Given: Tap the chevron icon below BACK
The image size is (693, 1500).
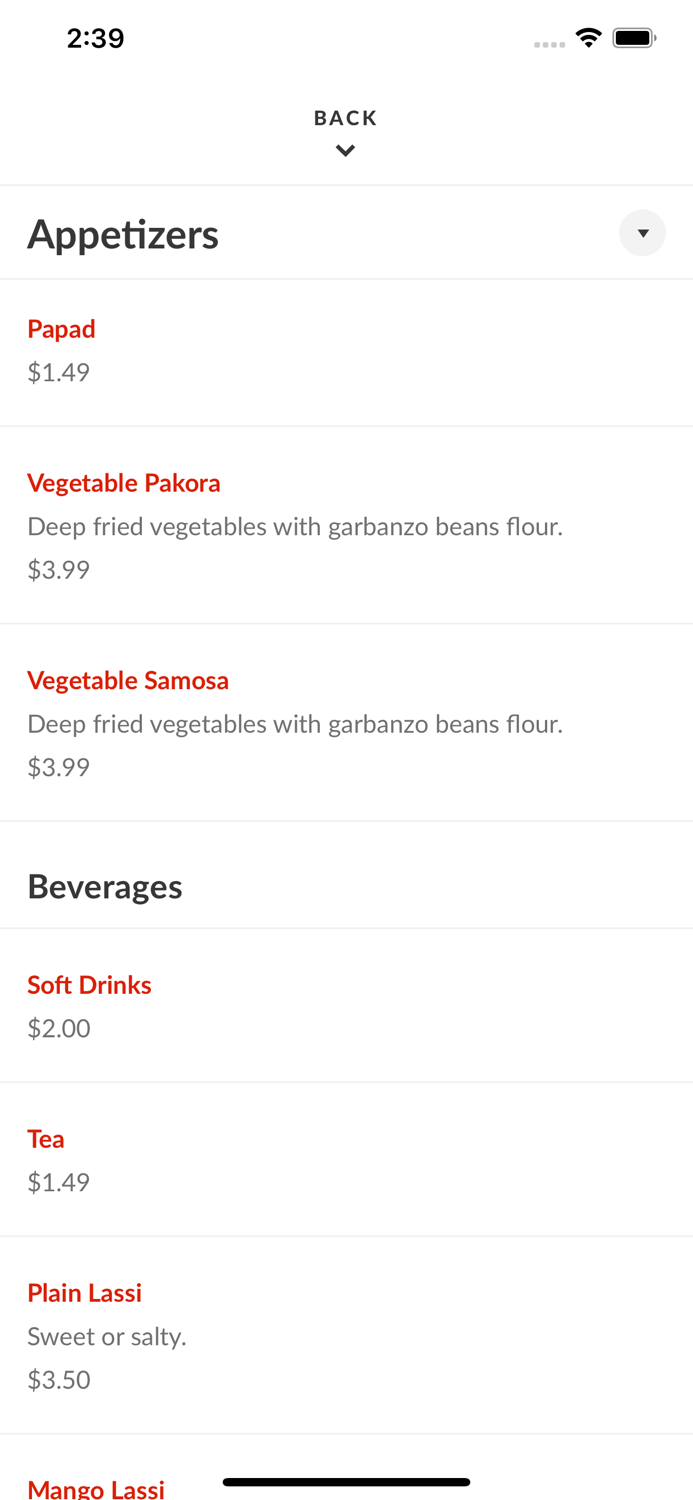Looking at the screenshot, I should (345, 150).
